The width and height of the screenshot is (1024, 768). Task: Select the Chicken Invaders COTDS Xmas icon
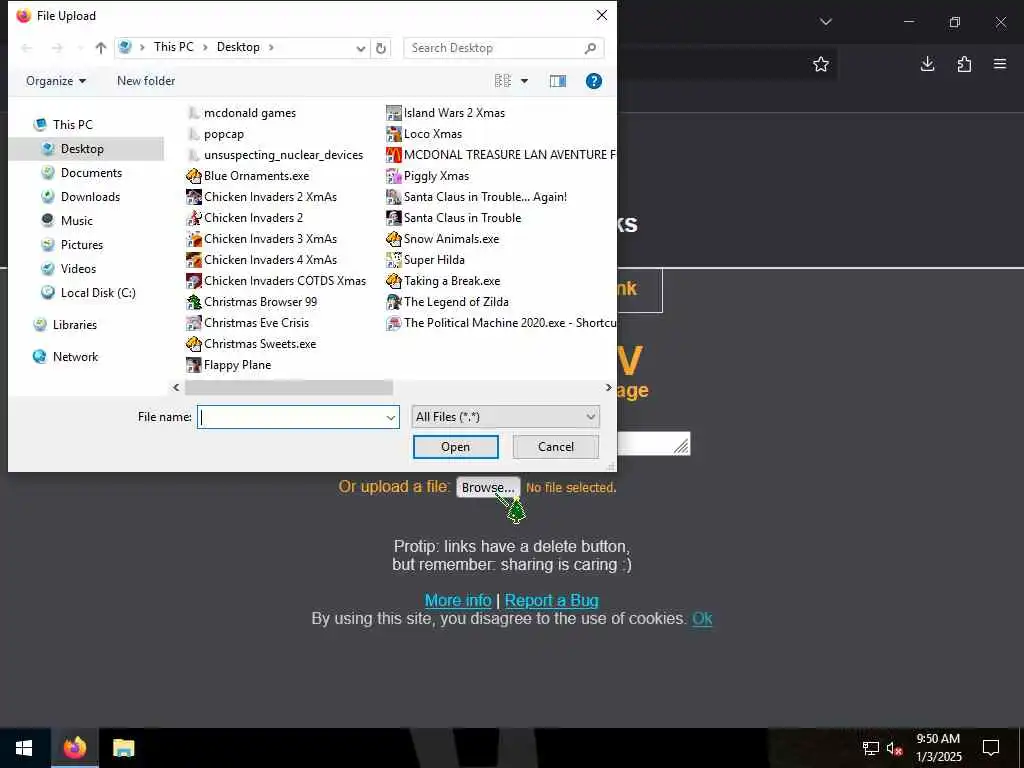point(193,280)
